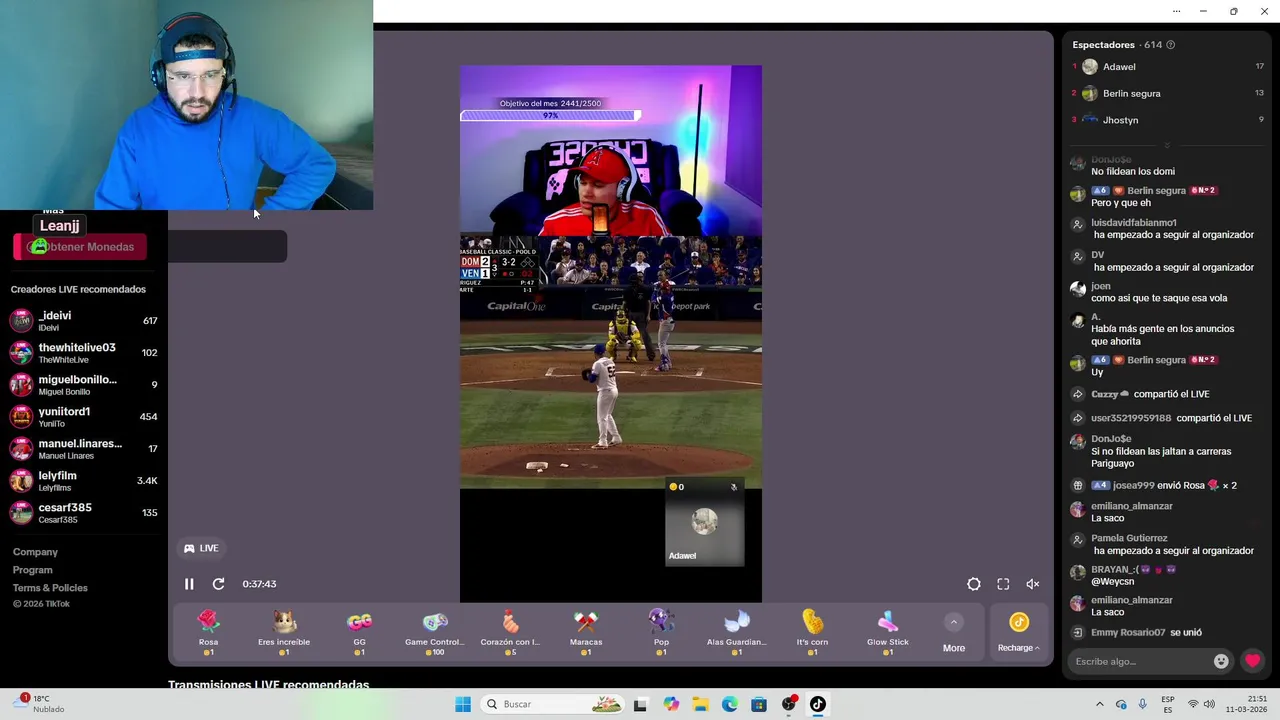Enter fullscreen mode for the stream
Image resolution: width=1280 pixels, height=720 pixels.
pos(1003,584)
